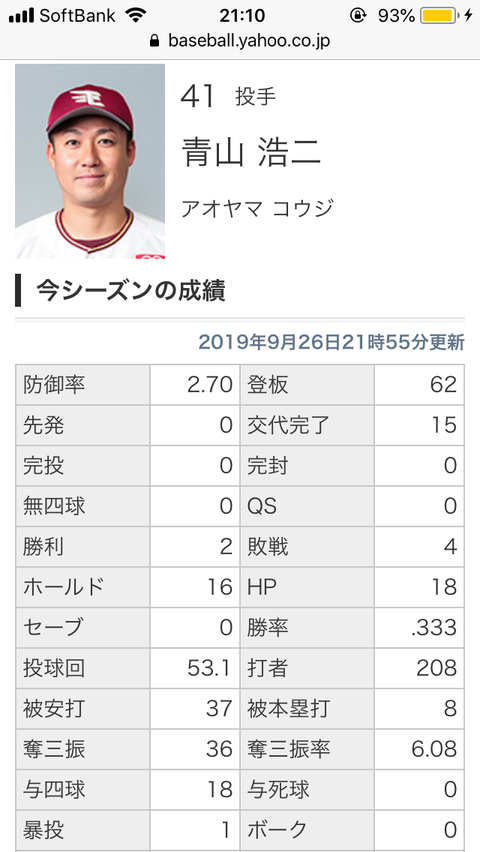
Task: Tap the baseball.yahoo.co.jp address bar
Action: (x=240, y=41)
